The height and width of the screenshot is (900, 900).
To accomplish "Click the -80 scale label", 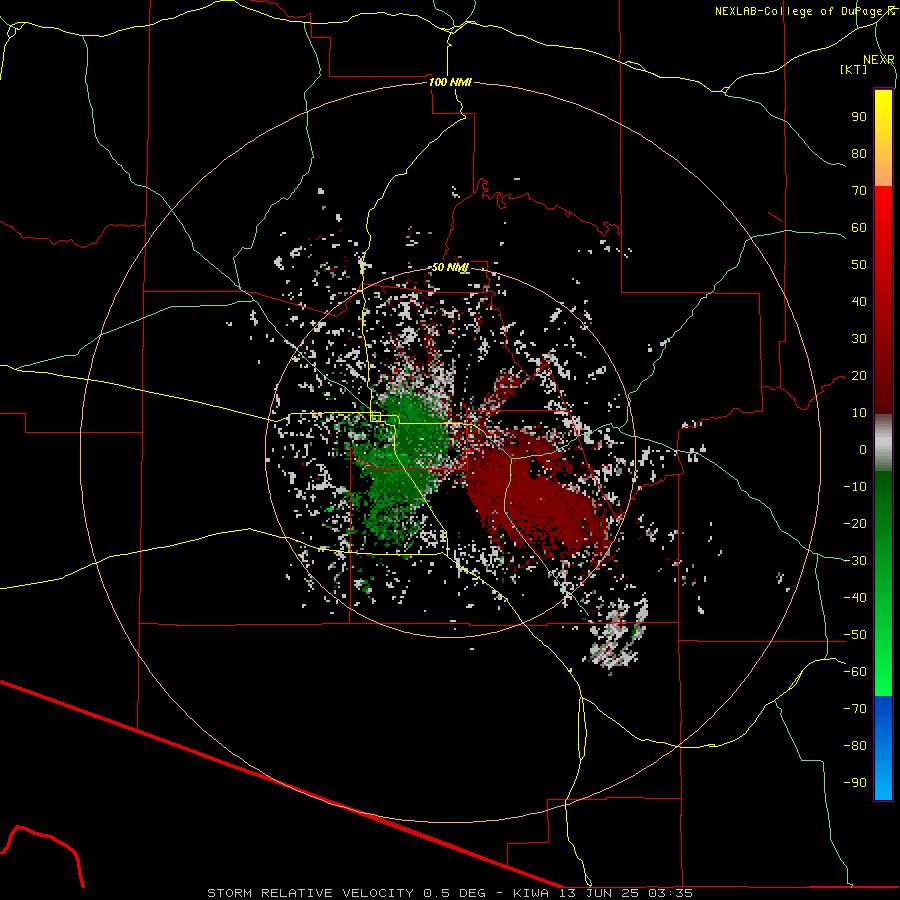I will 855,746.
